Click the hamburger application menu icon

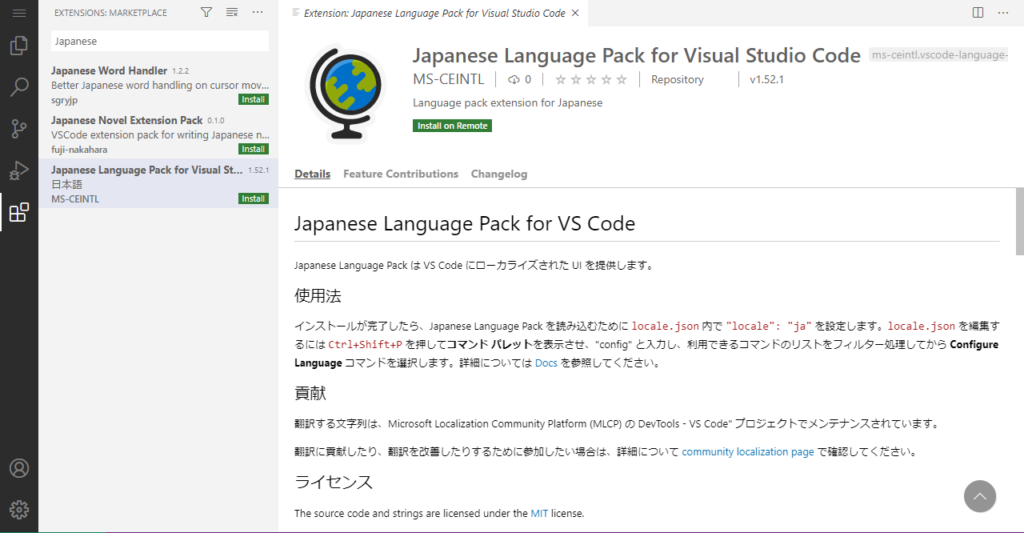click(19, 12)
